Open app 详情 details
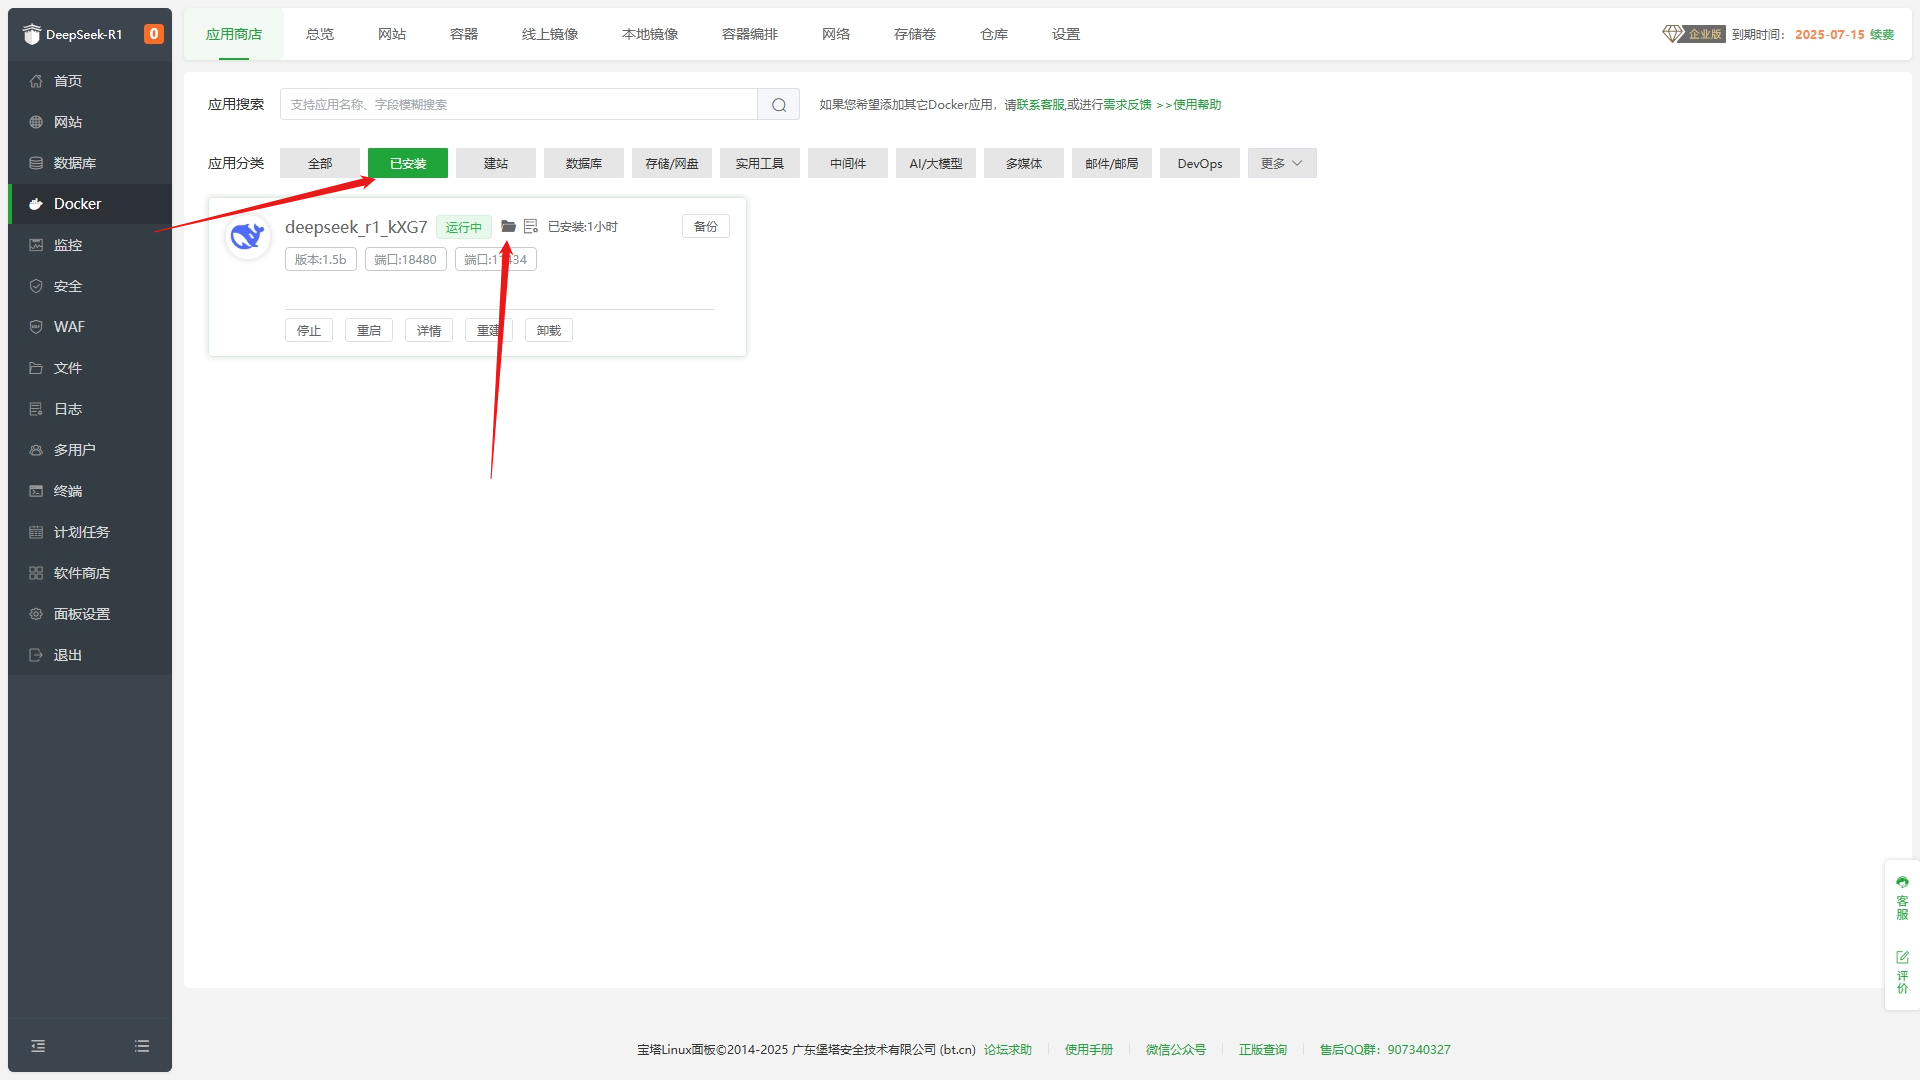The height and width of the screenshot is (1080, 1920). point(429,331)
